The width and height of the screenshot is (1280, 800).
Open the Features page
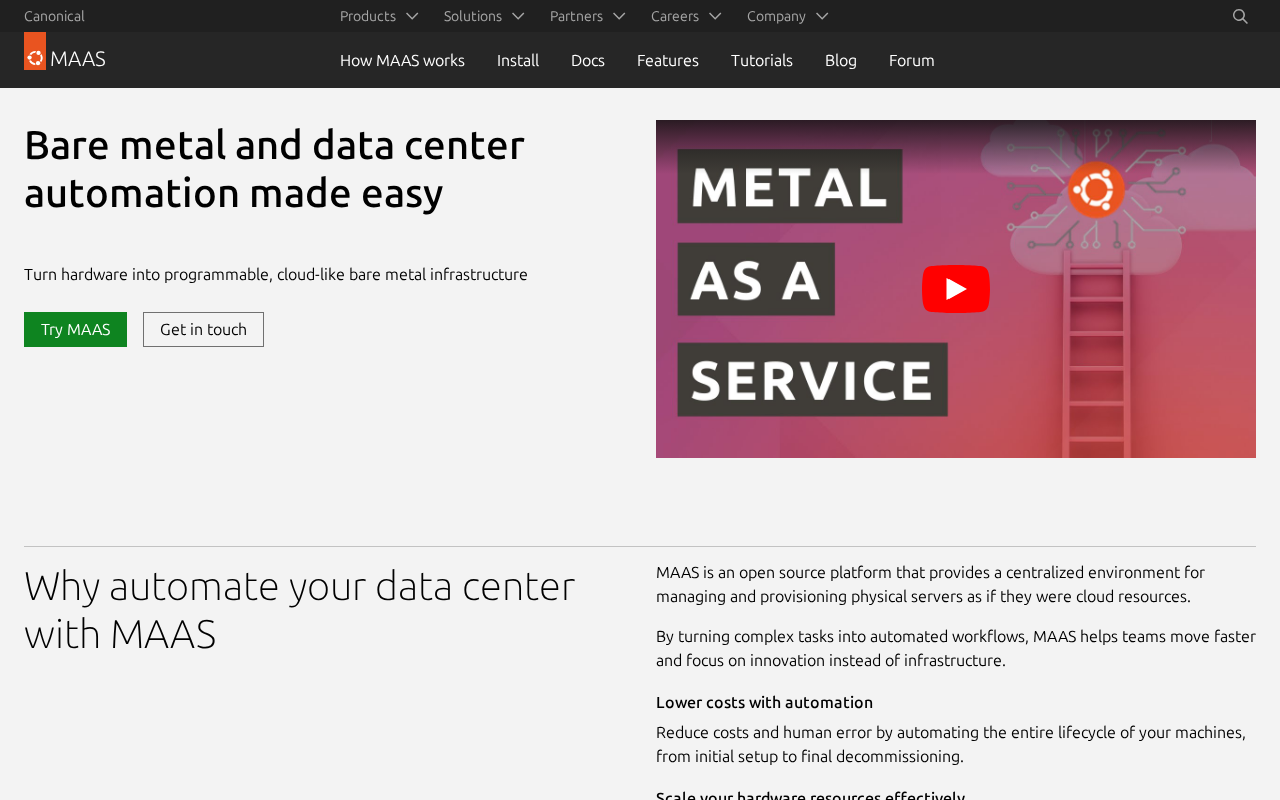pyautogui.click(x=668, y=60)
